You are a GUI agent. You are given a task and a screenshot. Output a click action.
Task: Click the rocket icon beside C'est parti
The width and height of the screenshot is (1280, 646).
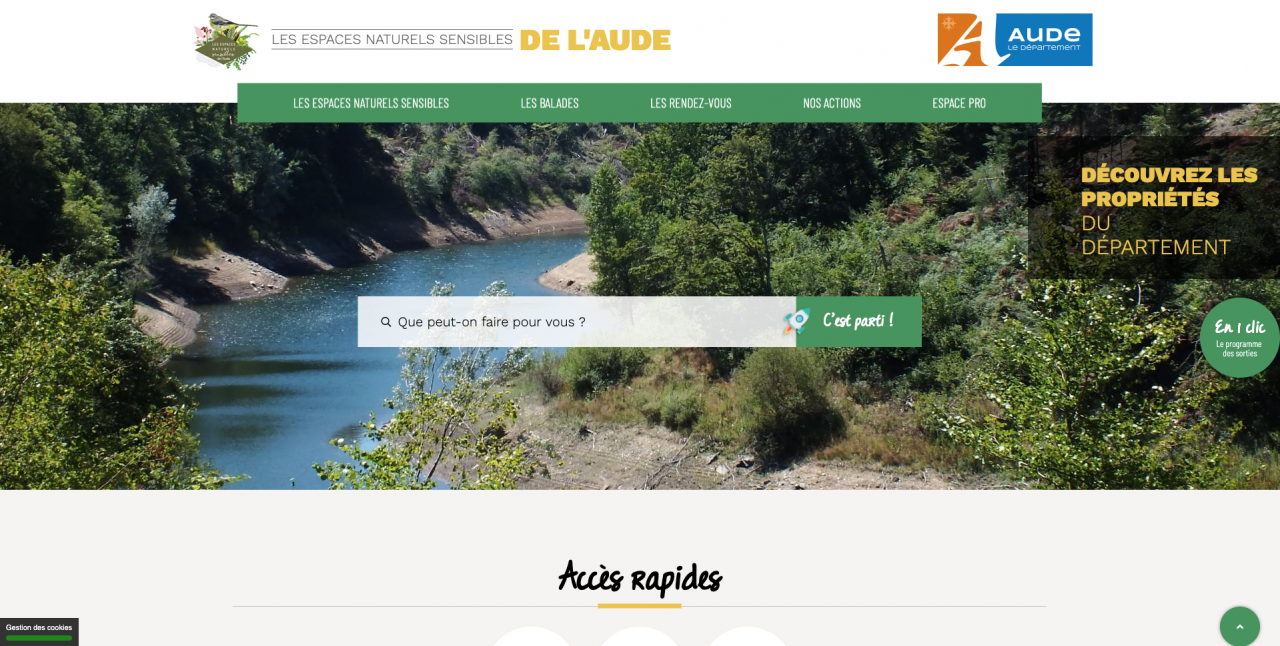(796, 321)
